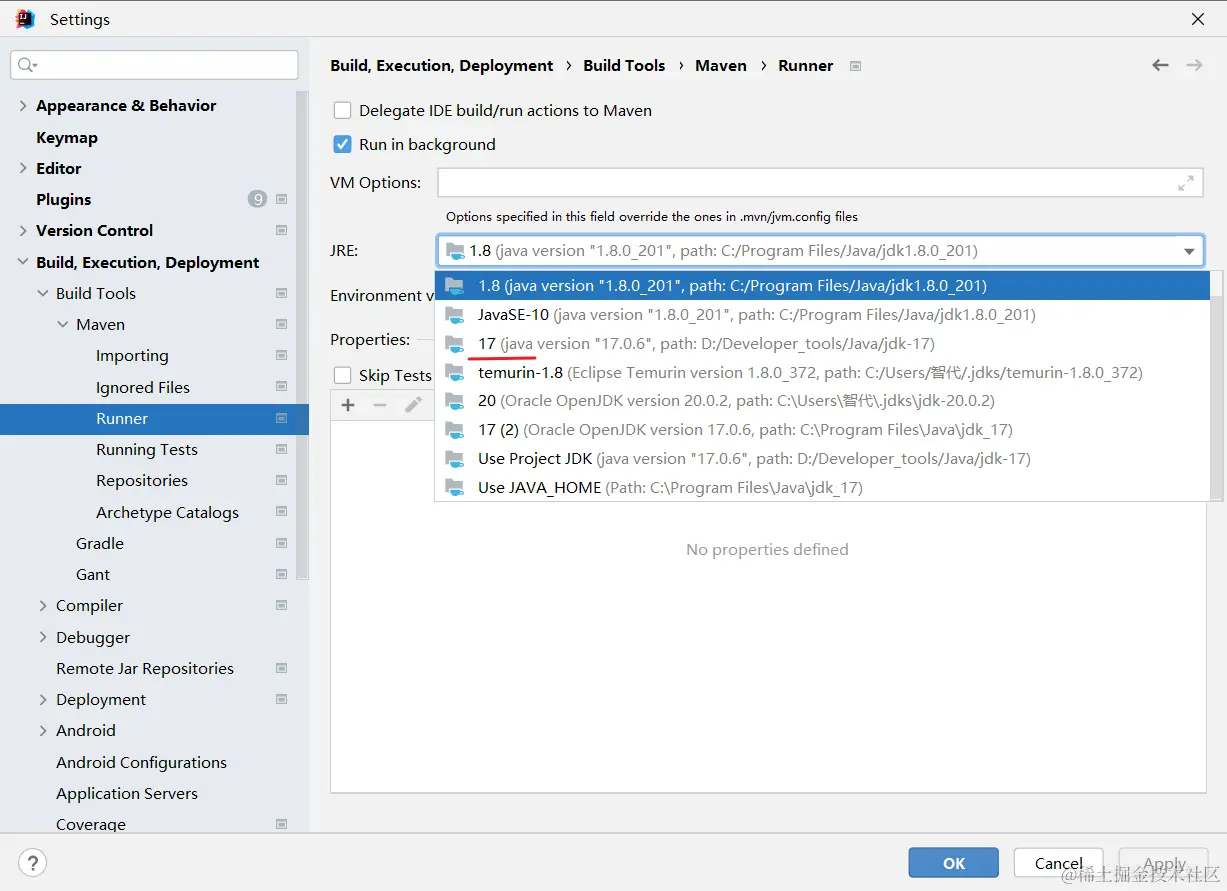Click the back navigation arrow
The height and width of the screenshot is (891, 1227).
[1160, 65]
